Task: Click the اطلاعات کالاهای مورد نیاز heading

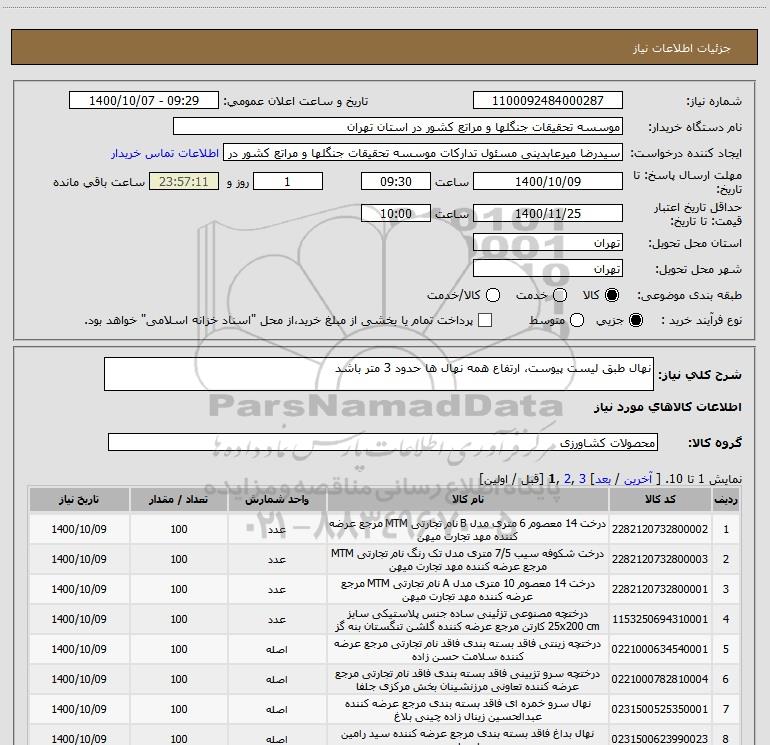Action: point(668,407)
